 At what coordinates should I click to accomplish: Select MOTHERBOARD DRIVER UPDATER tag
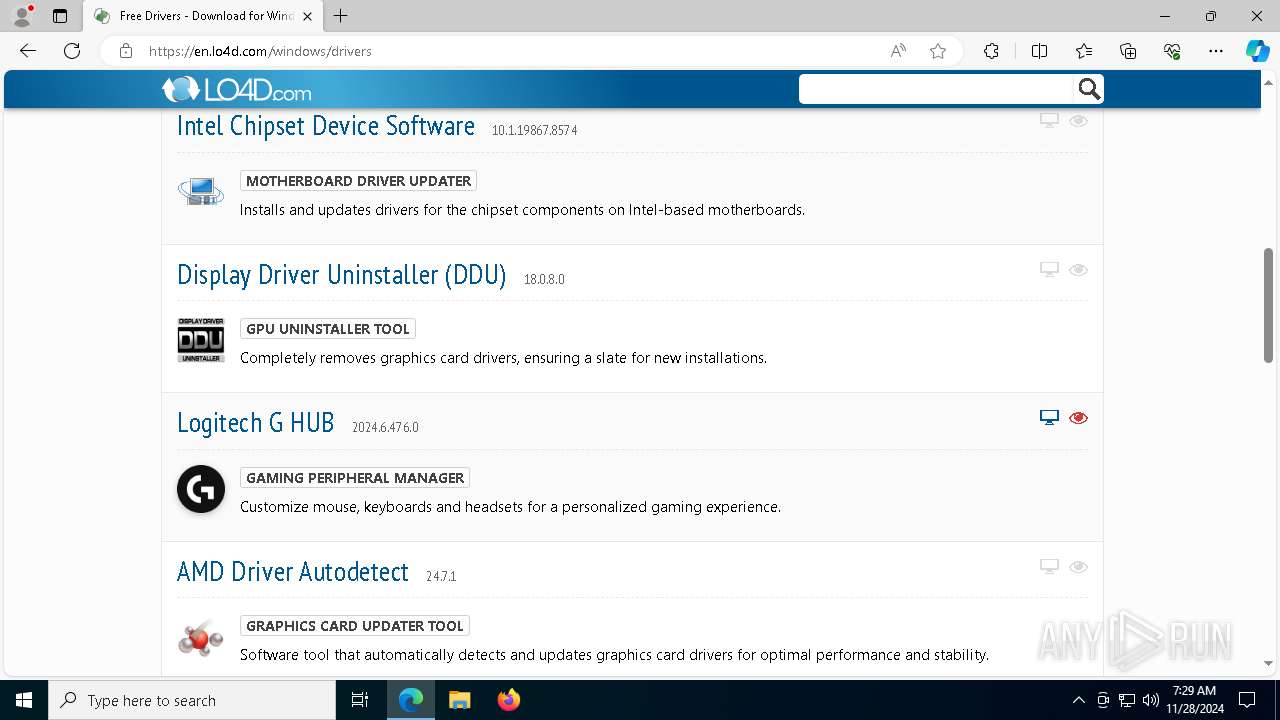coord(358,181)
